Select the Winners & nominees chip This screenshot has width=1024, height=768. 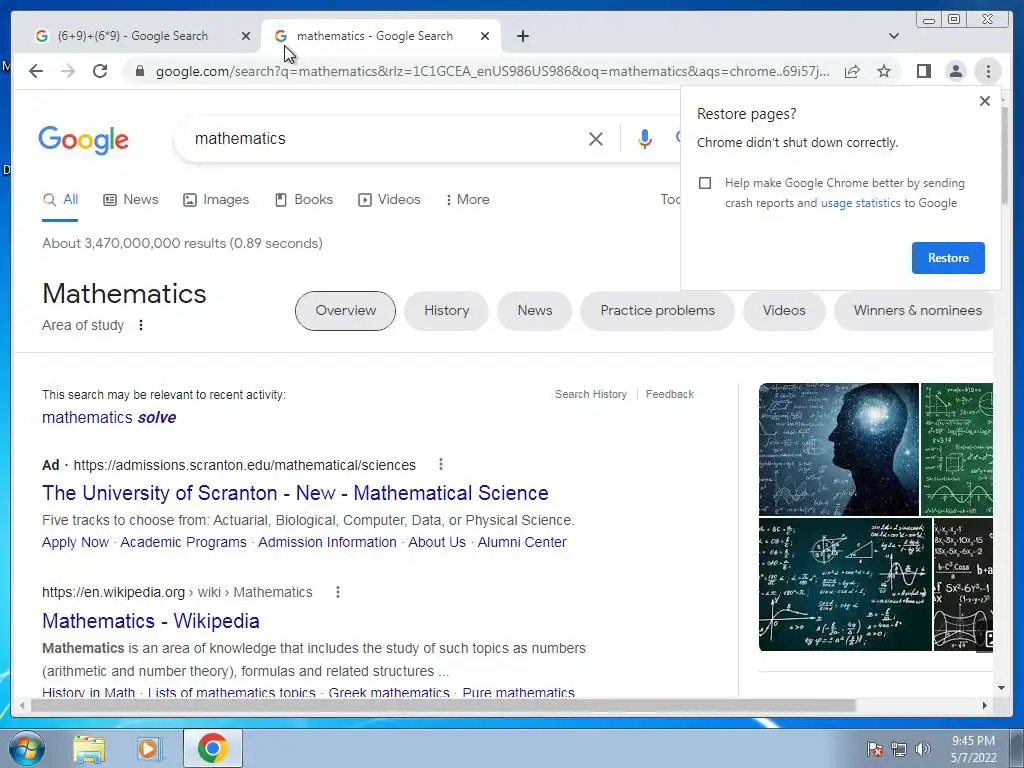914,311
